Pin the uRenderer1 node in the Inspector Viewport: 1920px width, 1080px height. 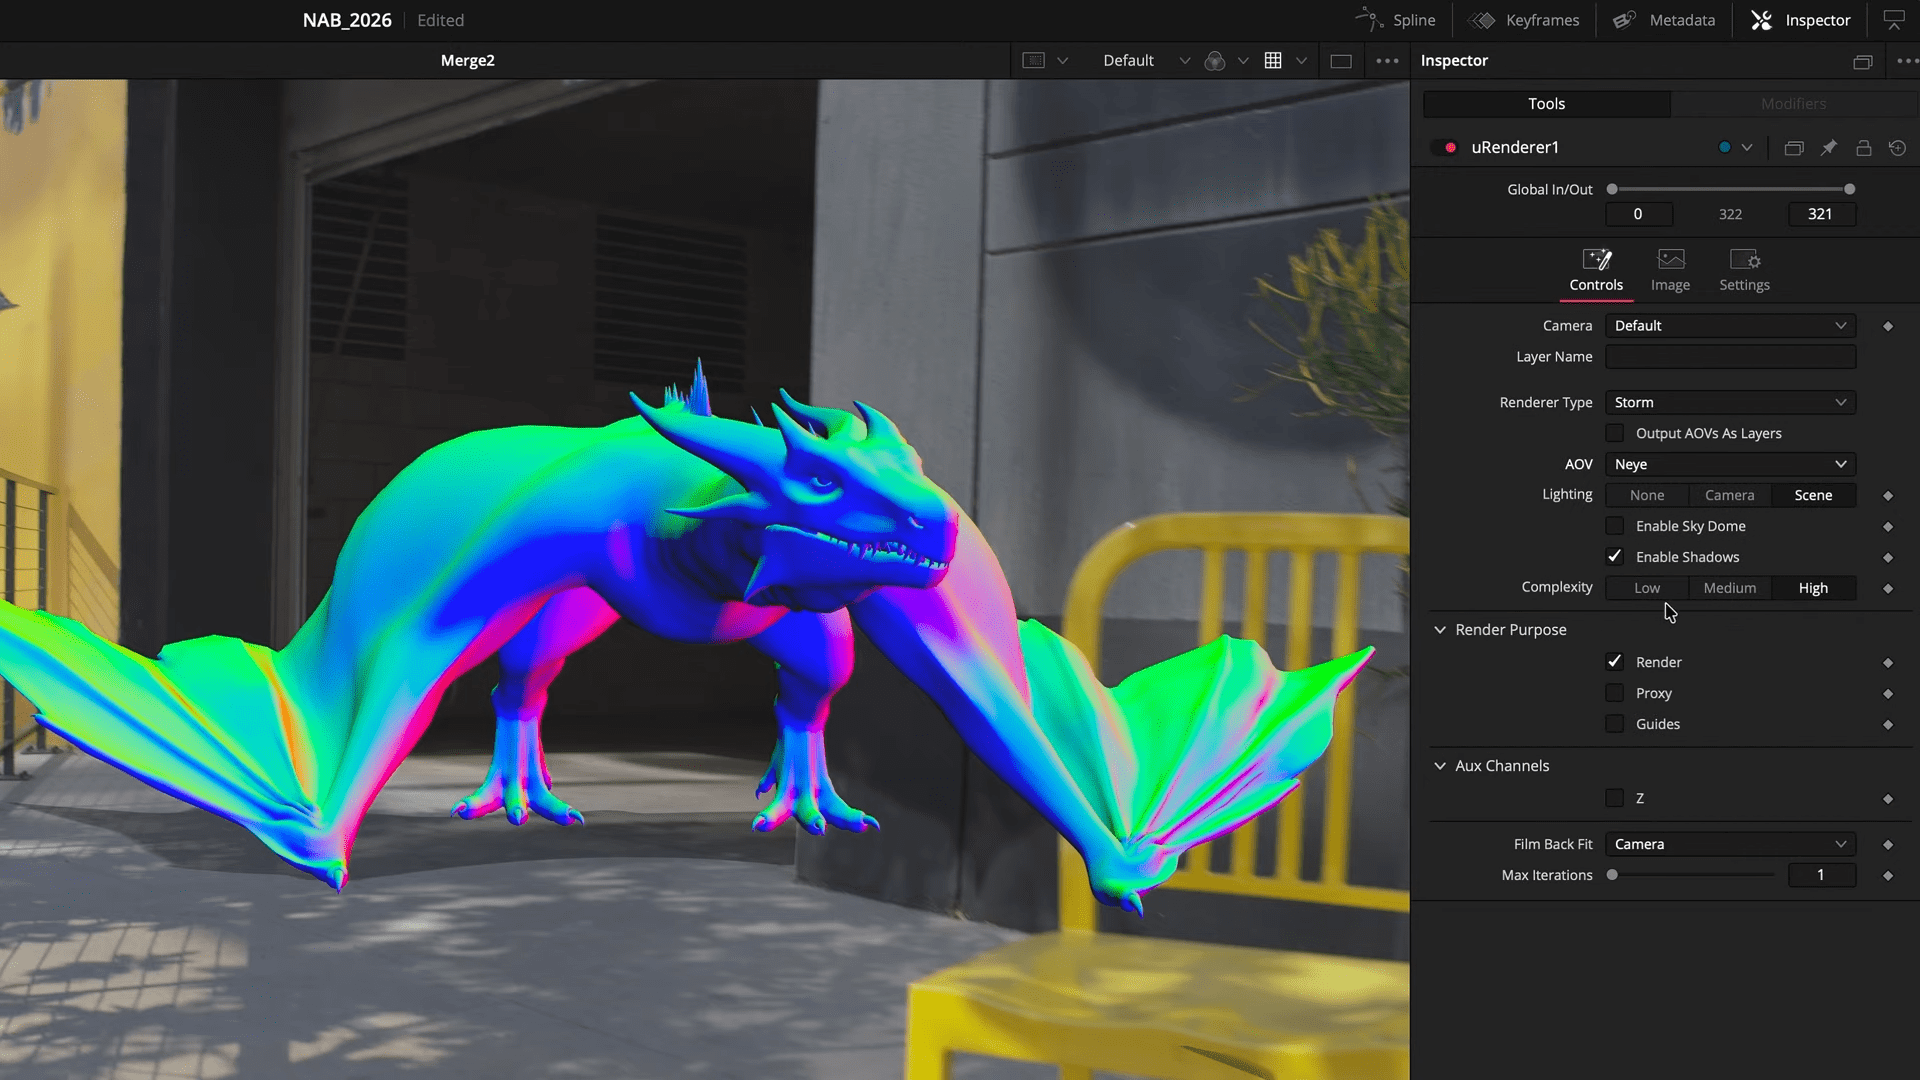(x=1829, y=147)
